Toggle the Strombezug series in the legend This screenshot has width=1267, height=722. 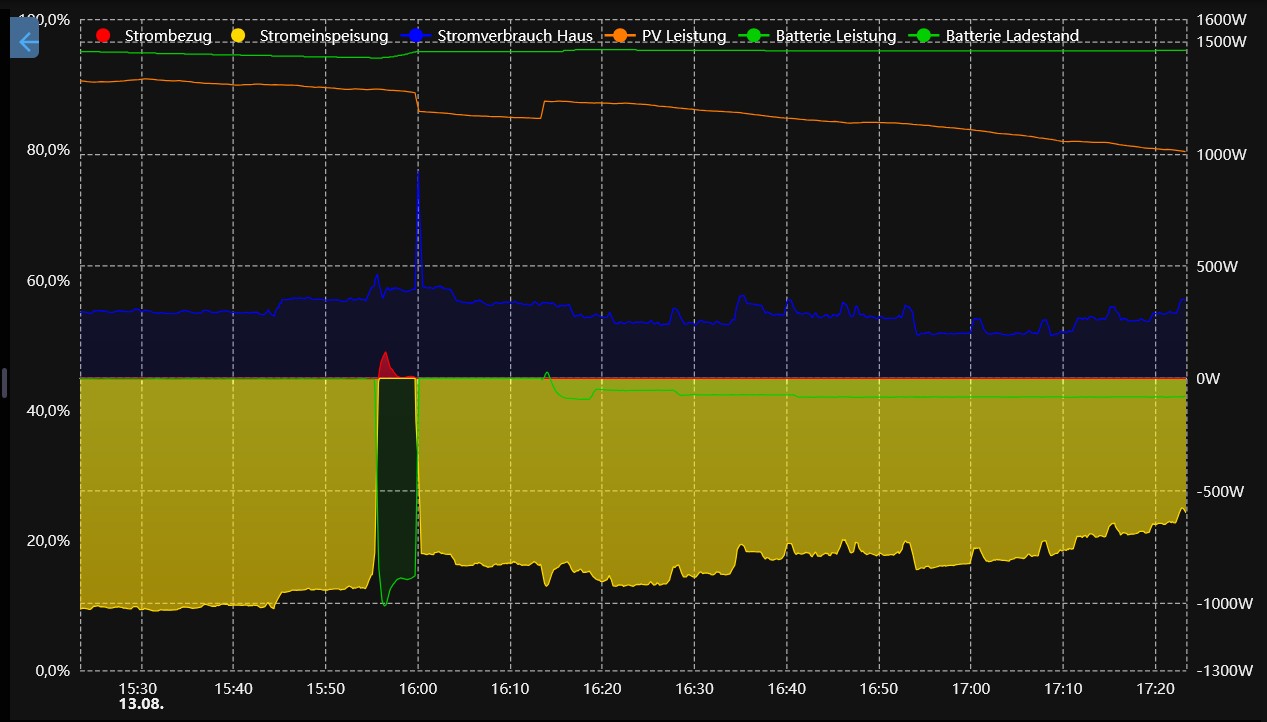154,36
